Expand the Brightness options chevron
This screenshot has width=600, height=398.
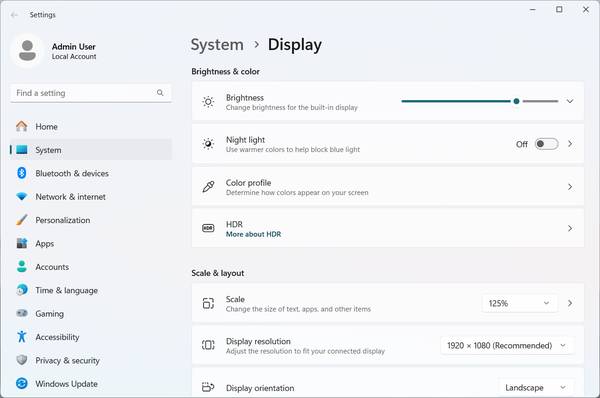pyautogui.click(x=570, y=101)
